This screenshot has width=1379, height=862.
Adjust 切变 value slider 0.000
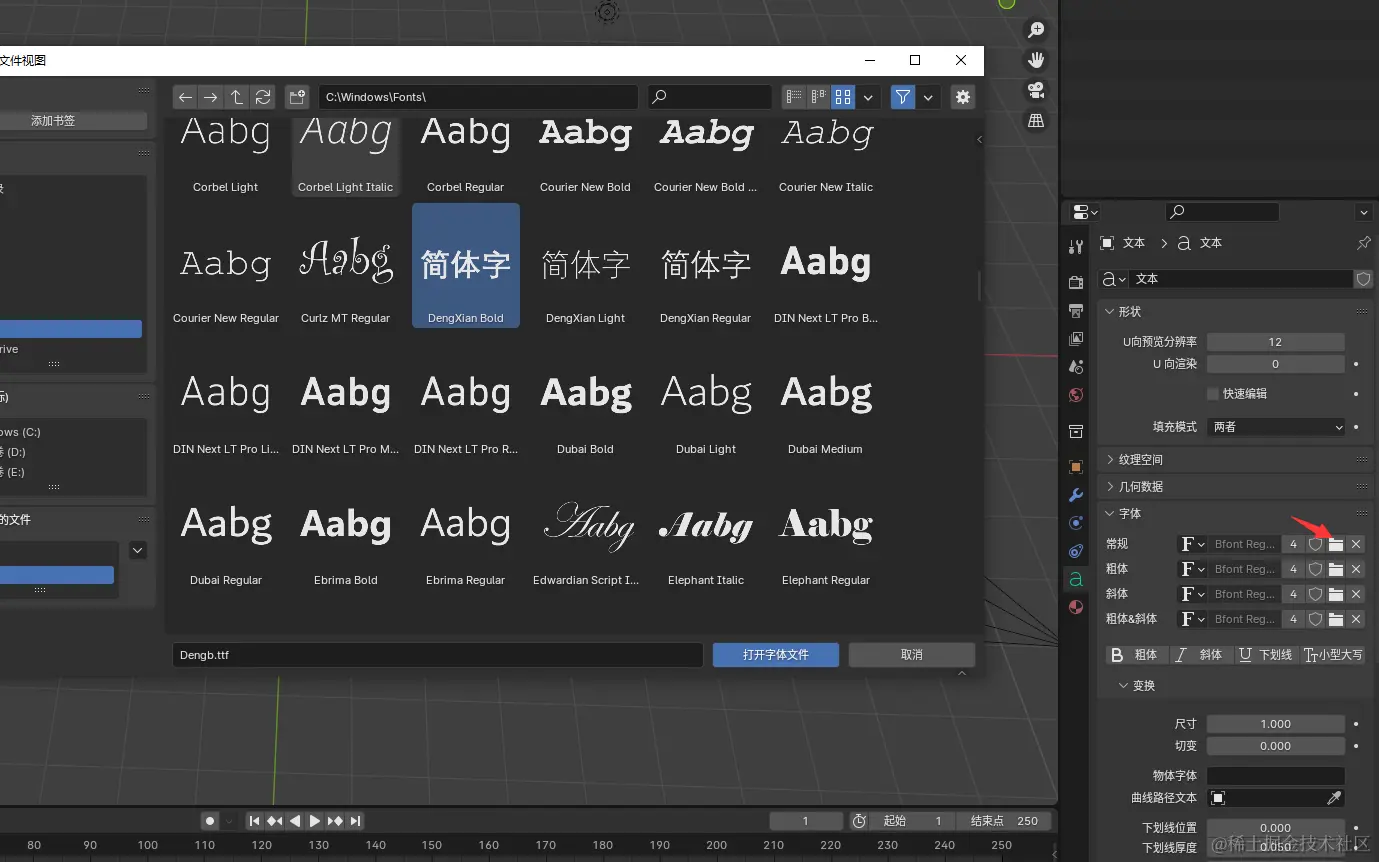[x=1276, y=746]
